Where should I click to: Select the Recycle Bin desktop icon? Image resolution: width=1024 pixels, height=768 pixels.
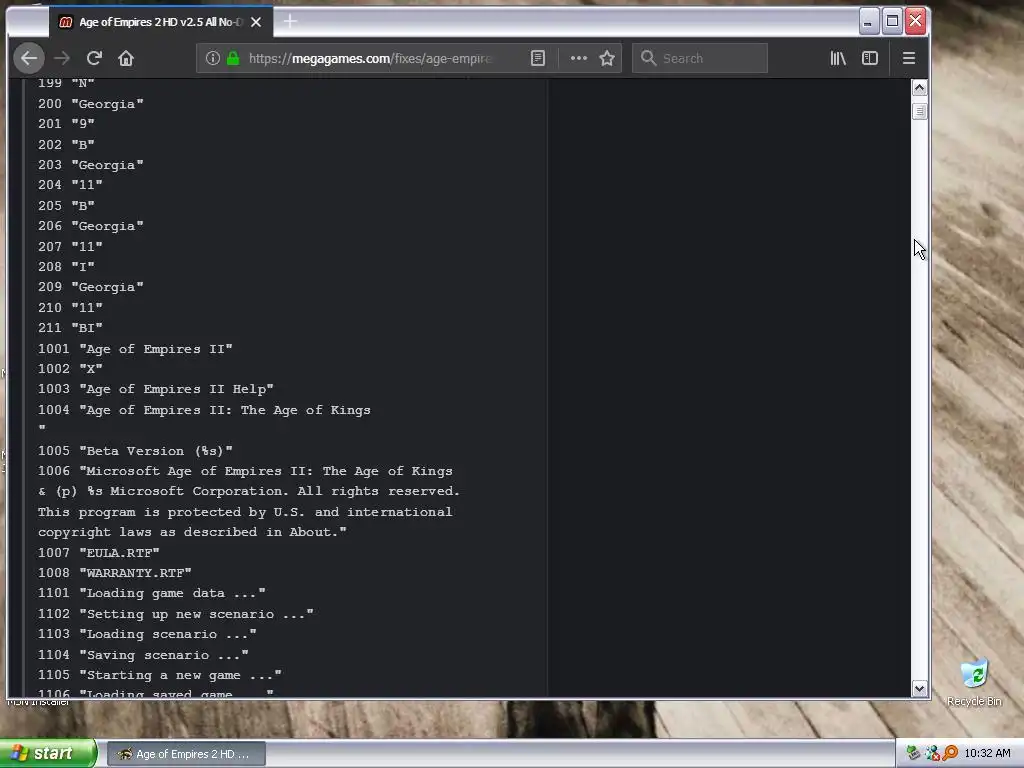(x=974, y=682)
